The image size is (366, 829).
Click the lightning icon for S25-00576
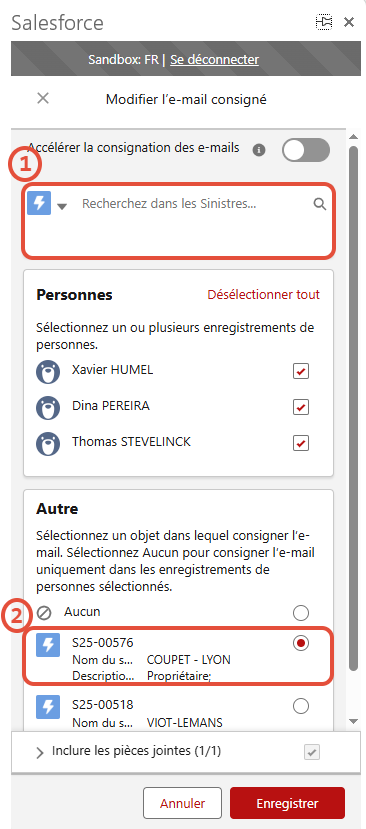coord(48,645)
